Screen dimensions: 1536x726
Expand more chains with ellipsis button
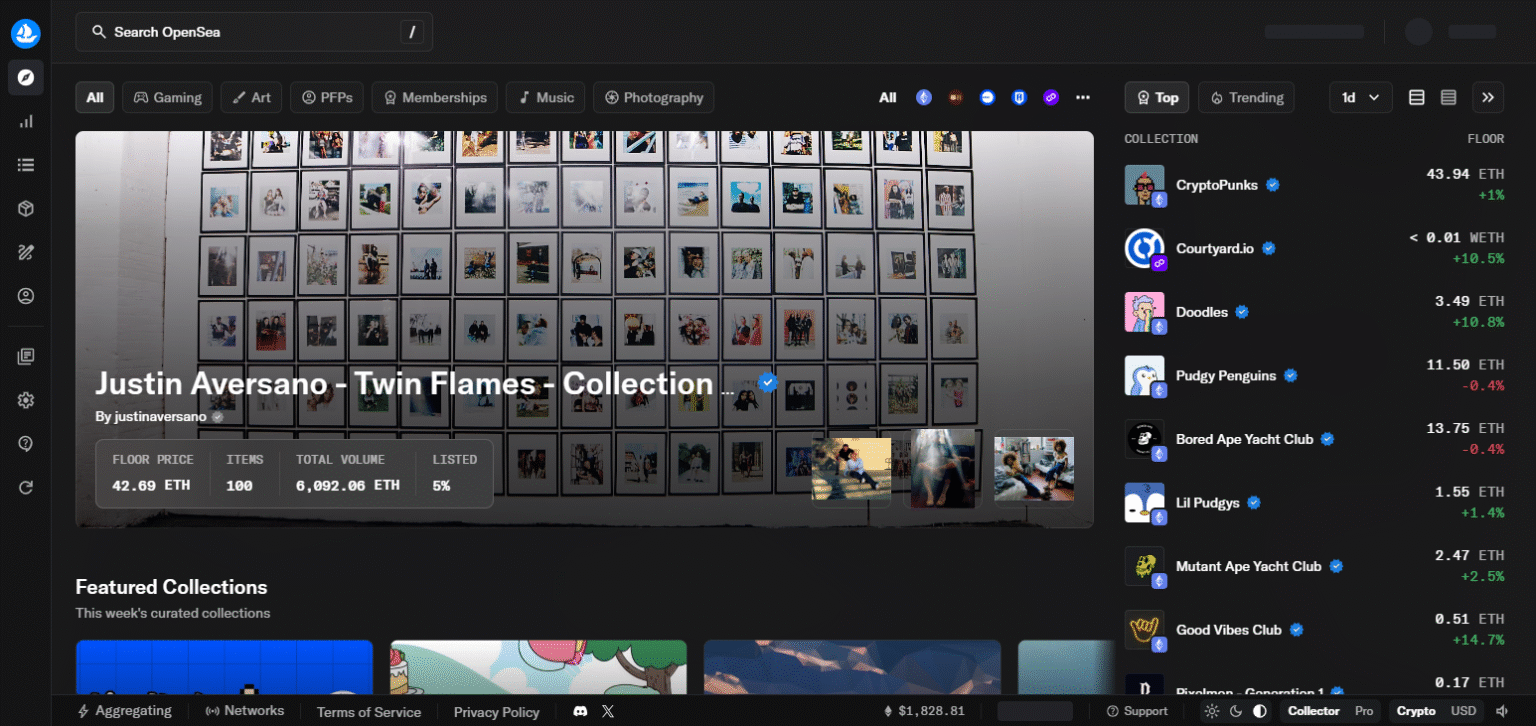[x=1082, y=97]
